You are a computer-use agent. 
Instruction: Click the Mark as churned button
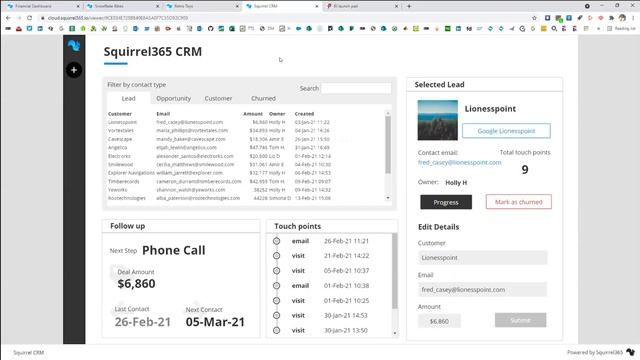click(x=518, y=202)
